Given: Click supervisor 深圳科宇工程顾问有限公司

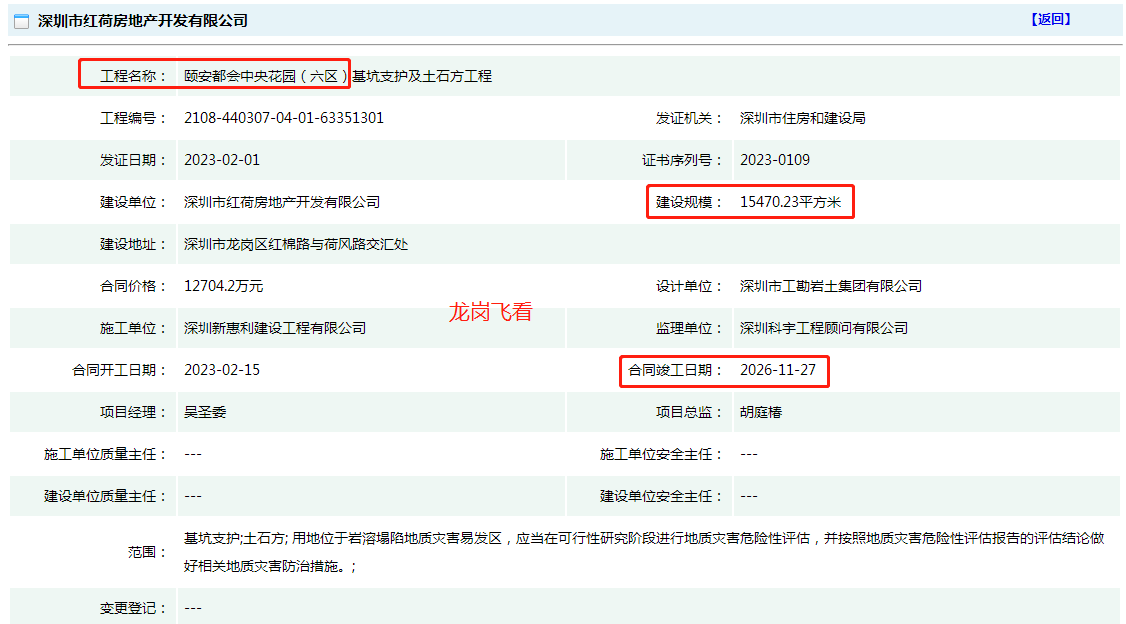Looking at the screenshot, I should coord(823,328).
